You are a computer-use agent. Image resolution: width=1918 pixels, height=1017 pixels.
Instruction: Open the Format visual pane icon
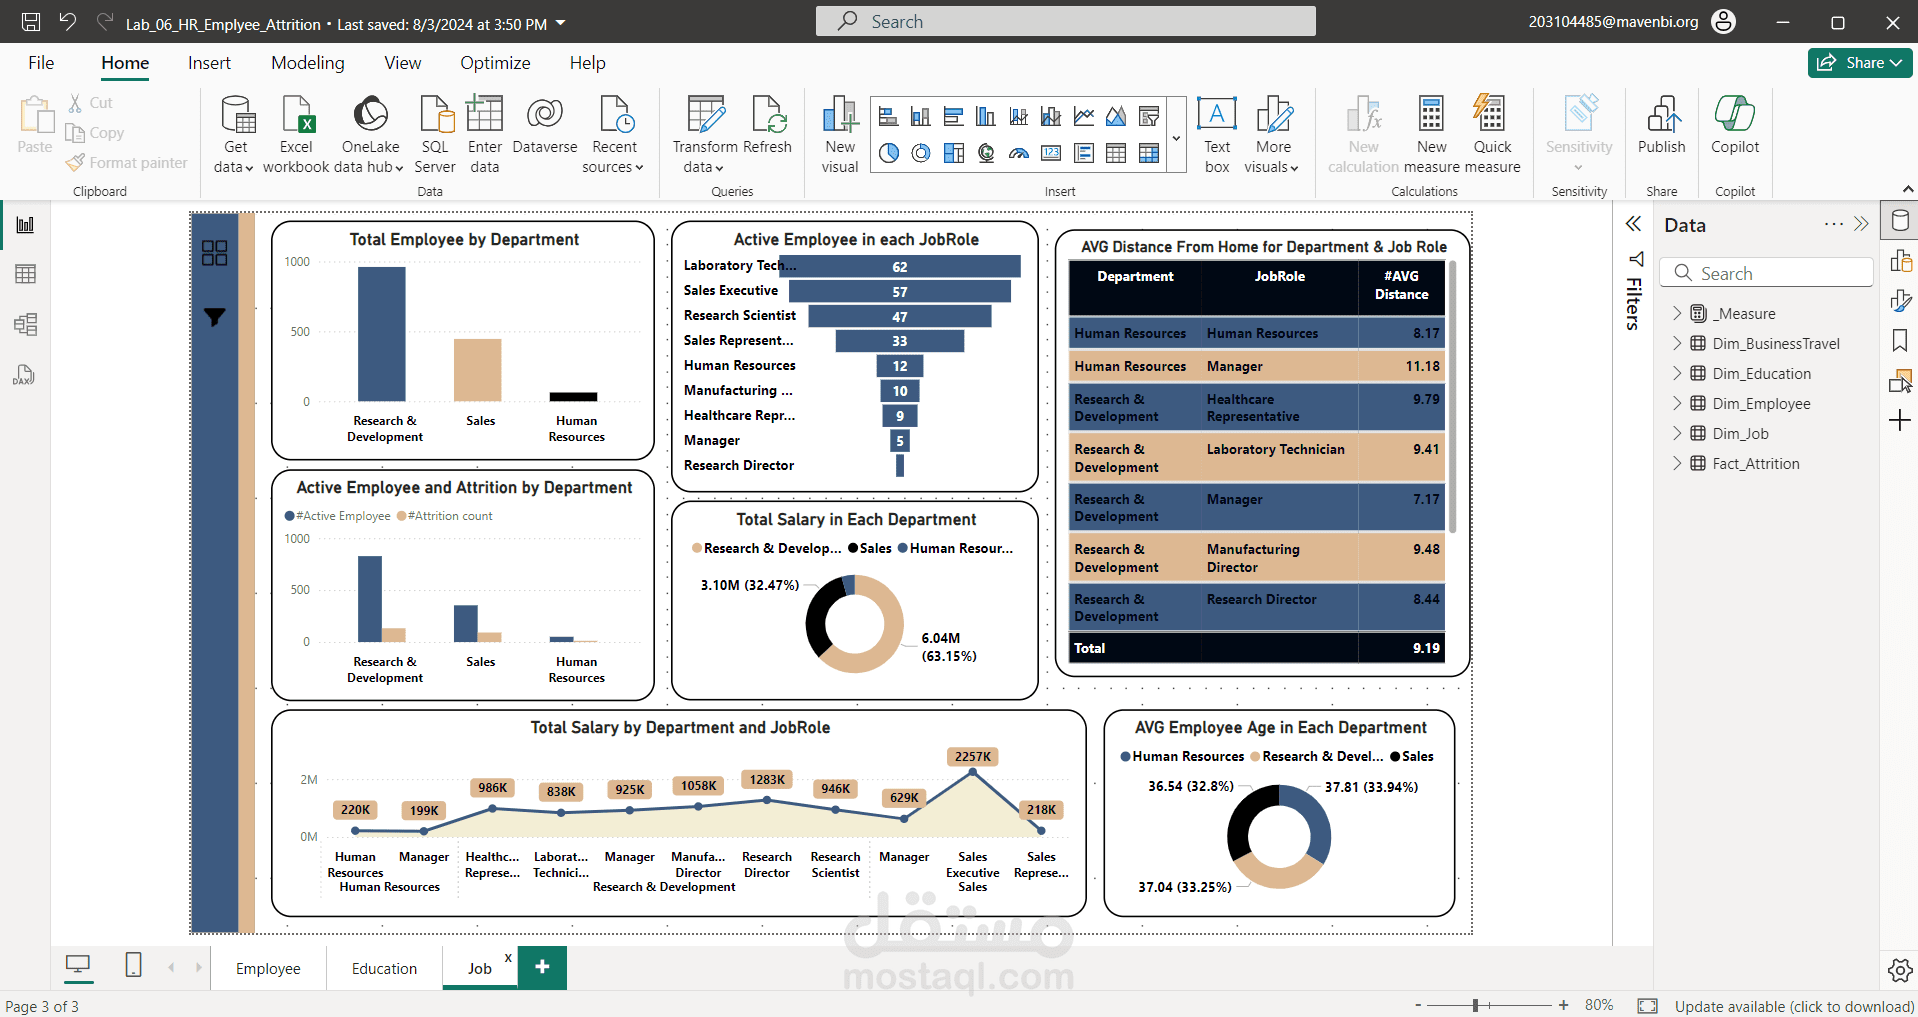coord(1900,301)
